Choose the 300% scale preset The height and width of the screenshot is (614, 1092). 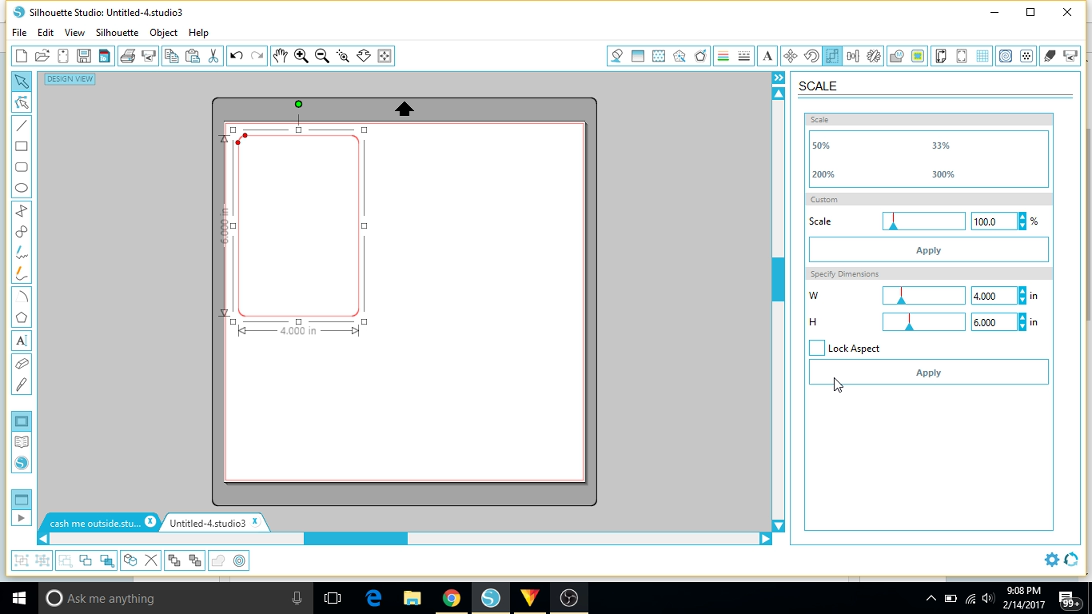coord(943,174)
